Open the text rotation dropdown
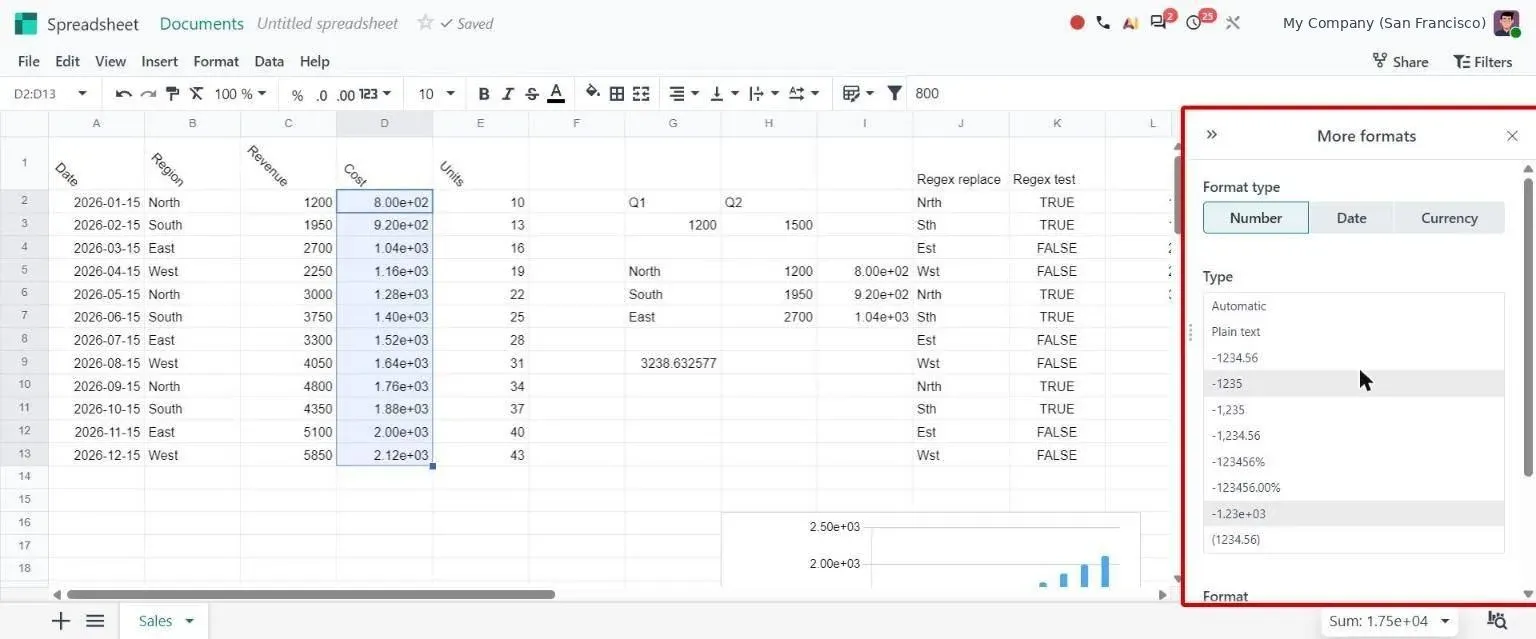 pos(804,94)
